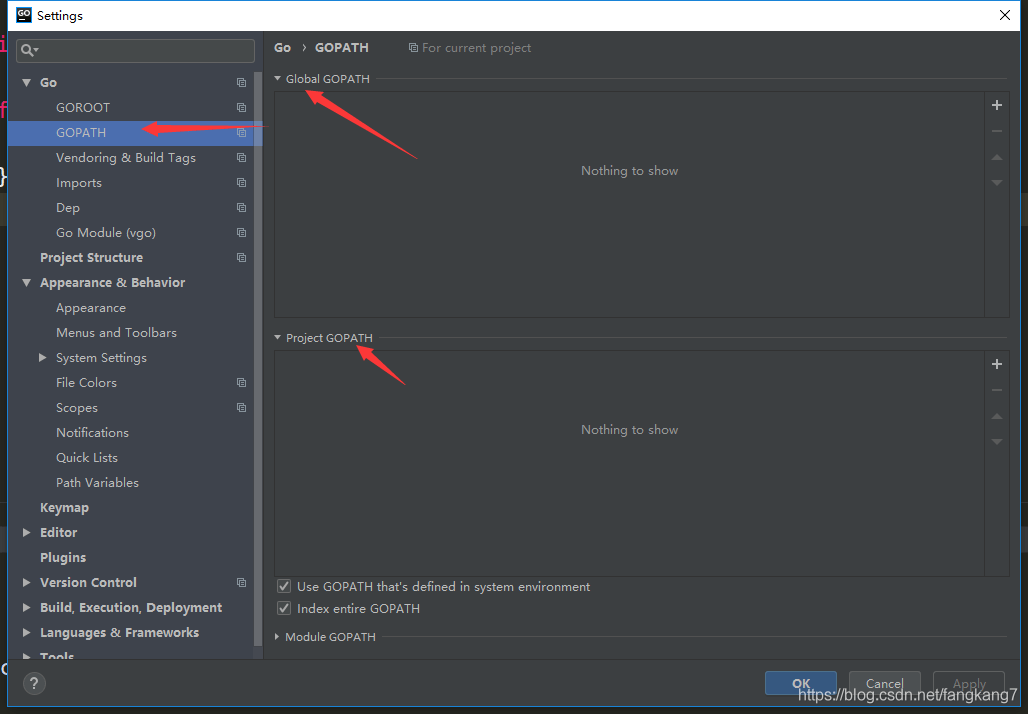Expand System Settings node
This screenshot has height=714, width=1028.
pyautogui.click(x=43, y=357)
